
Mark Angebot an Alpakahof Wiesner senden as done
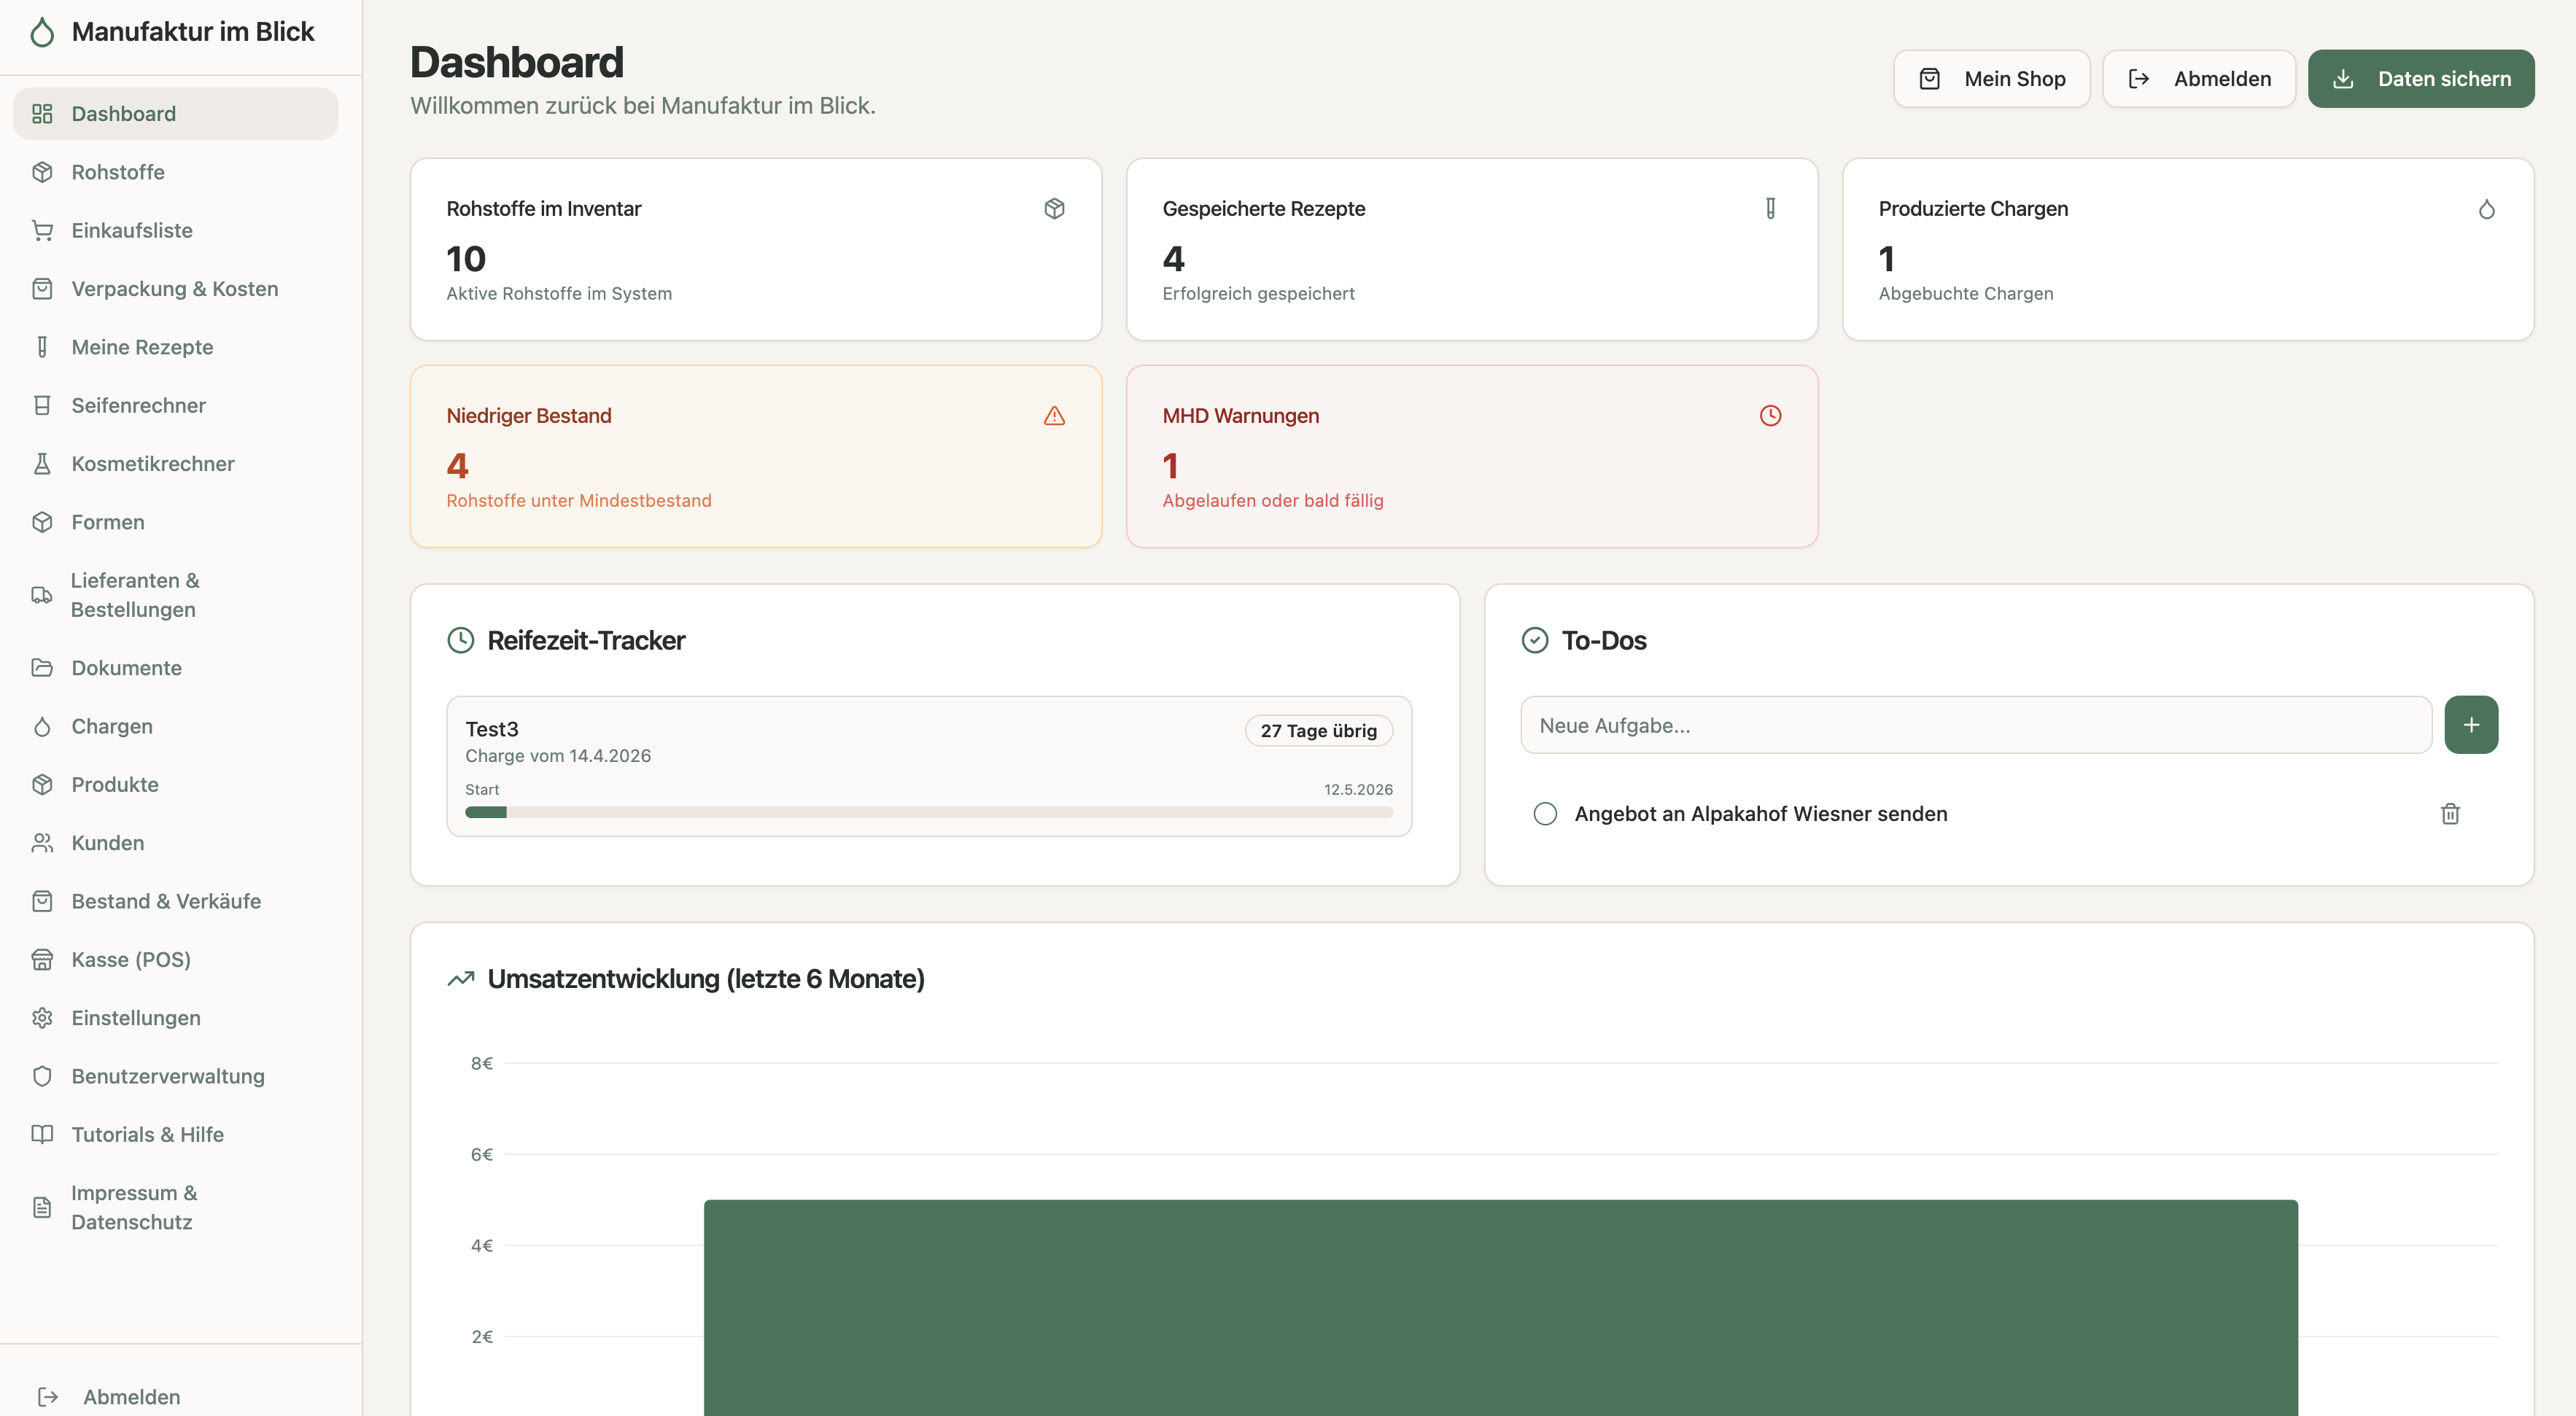pos(1545,814)
